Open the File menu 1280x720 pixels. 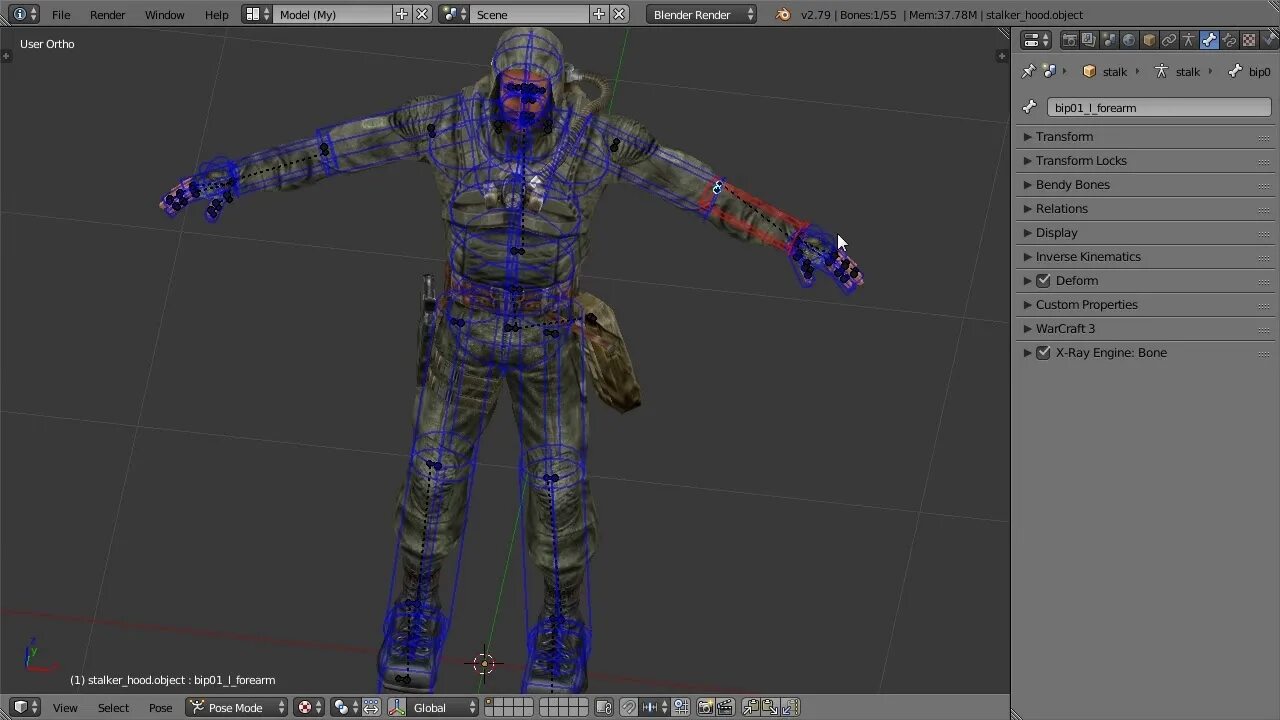pyautogui.click(x=61, y=15)
